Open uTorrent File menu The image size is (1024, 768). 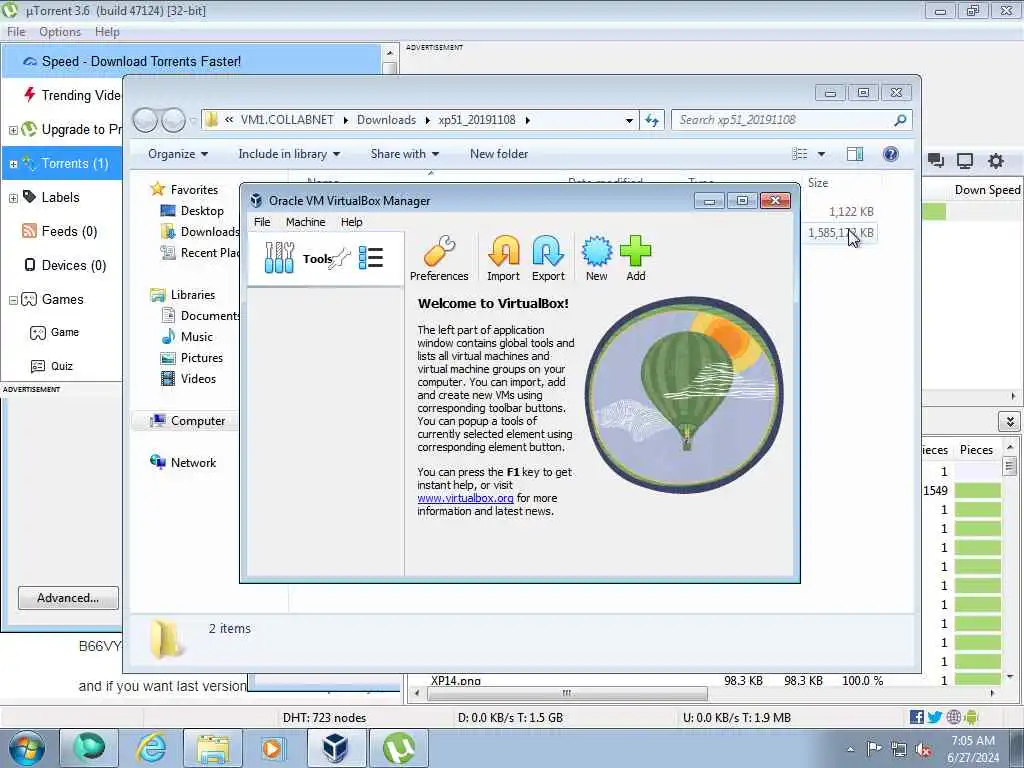16,32
